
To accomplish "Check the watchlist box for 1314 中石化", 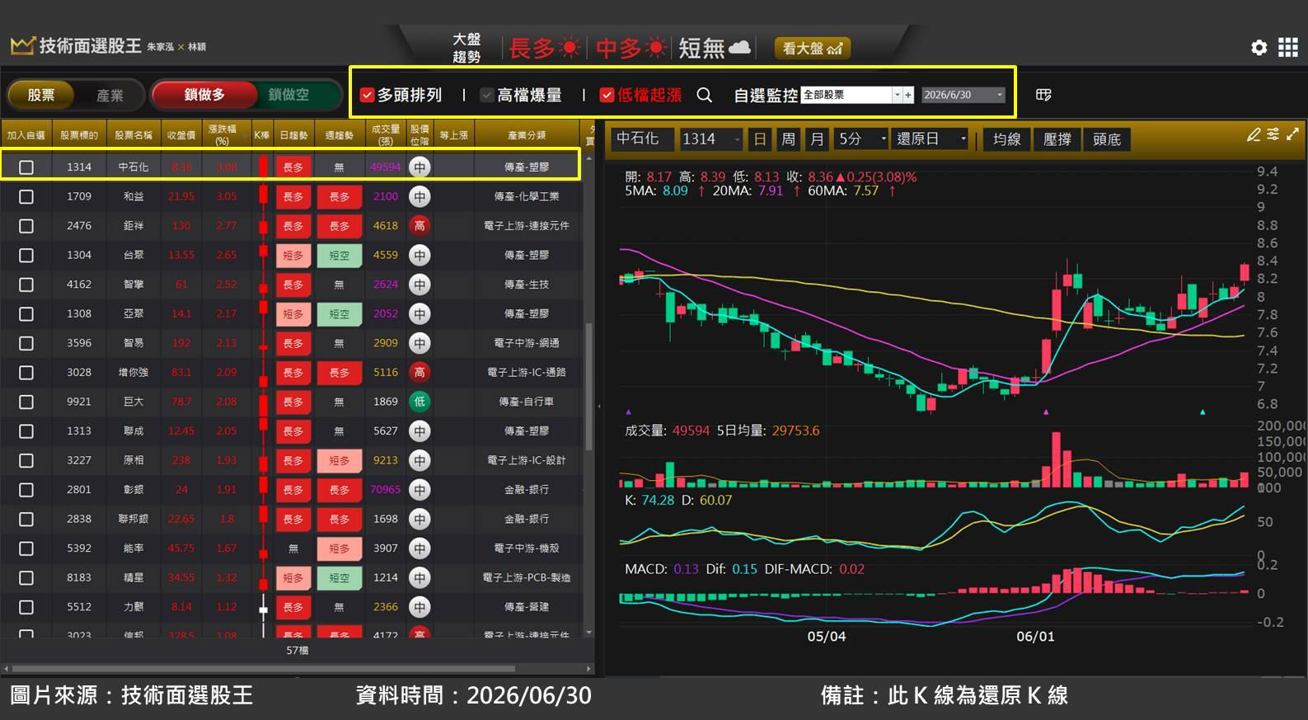I will pyautogui.click(x=26, y=168).
